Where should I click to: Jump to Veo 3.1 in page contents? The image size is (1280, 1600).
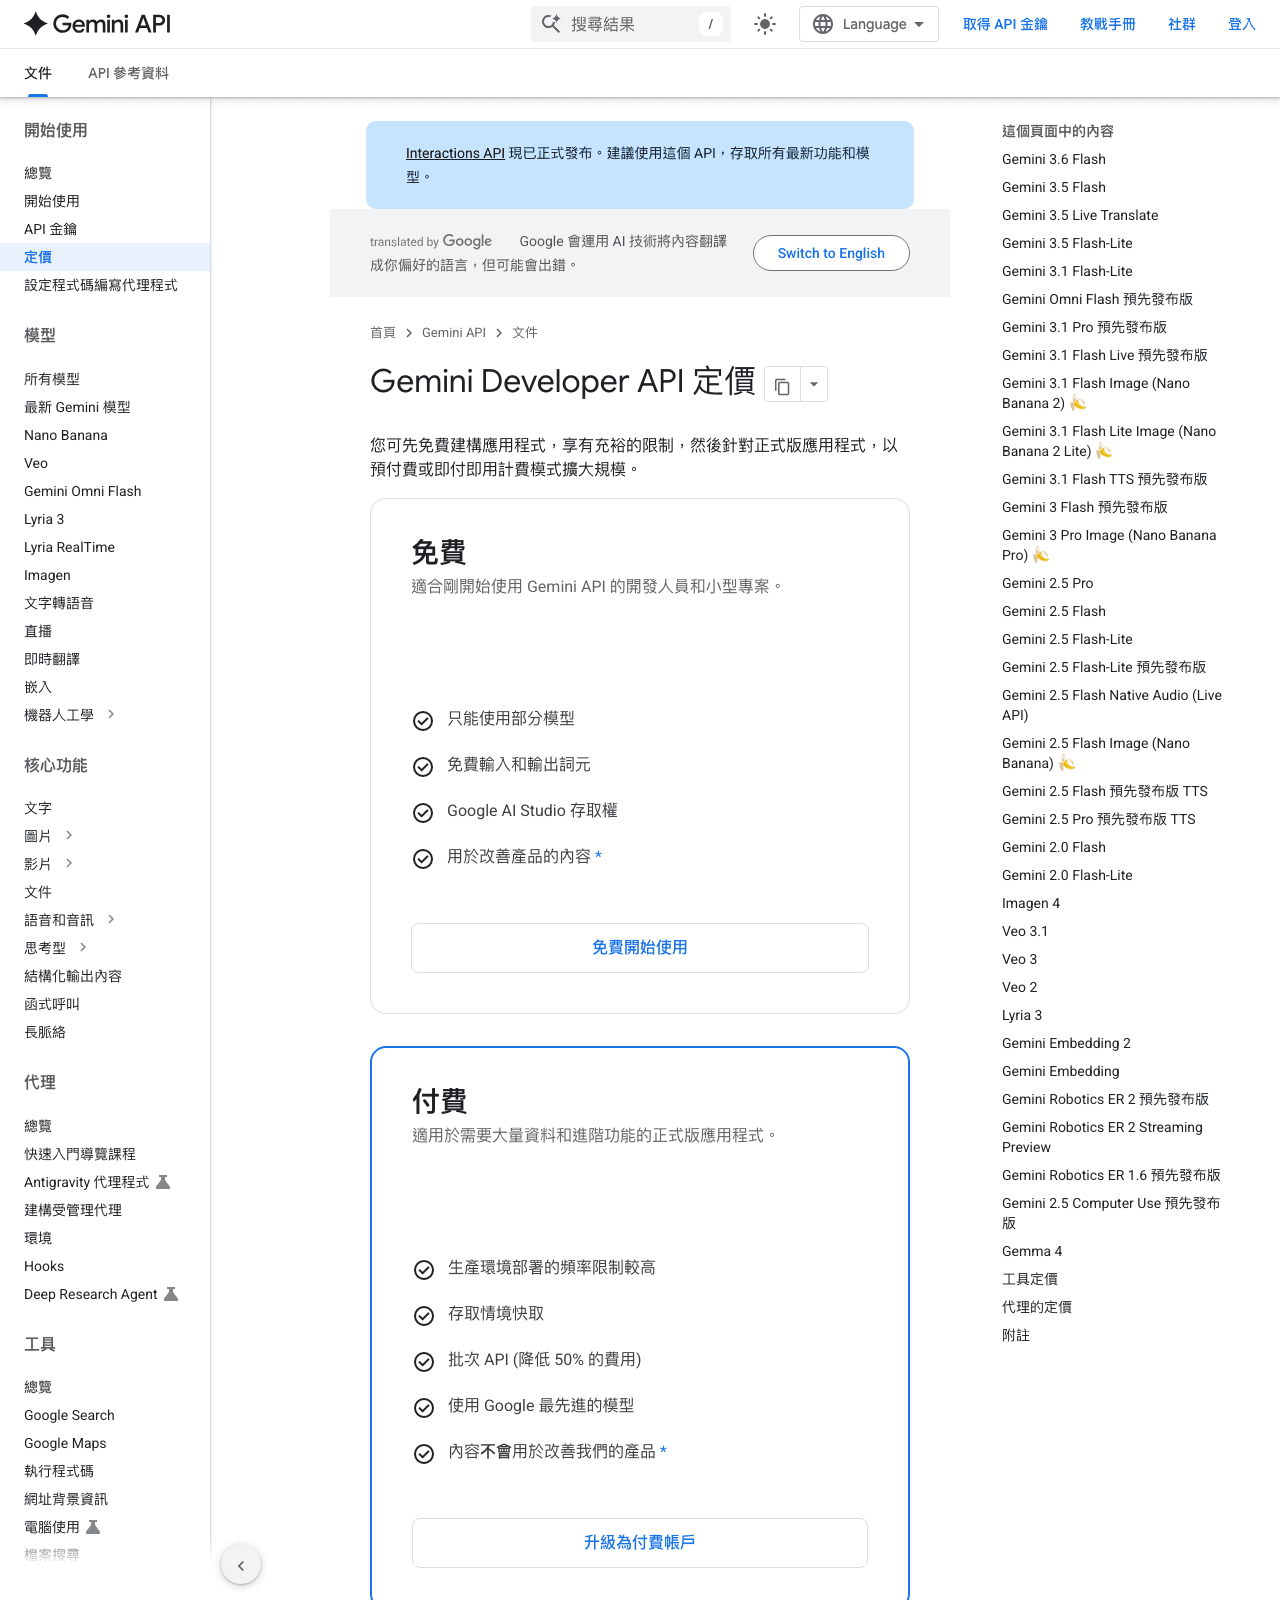[x=1025, y=931]
